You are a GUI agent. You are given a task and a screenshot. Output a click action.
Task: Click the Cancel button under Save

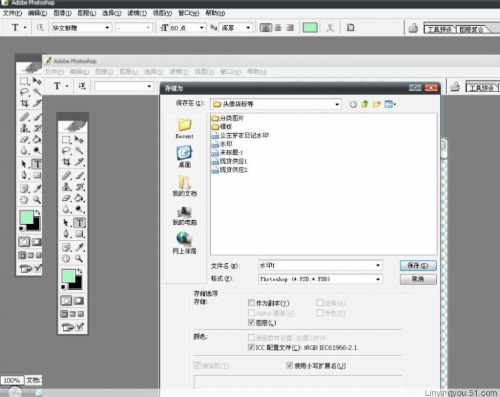click(418, 279)
